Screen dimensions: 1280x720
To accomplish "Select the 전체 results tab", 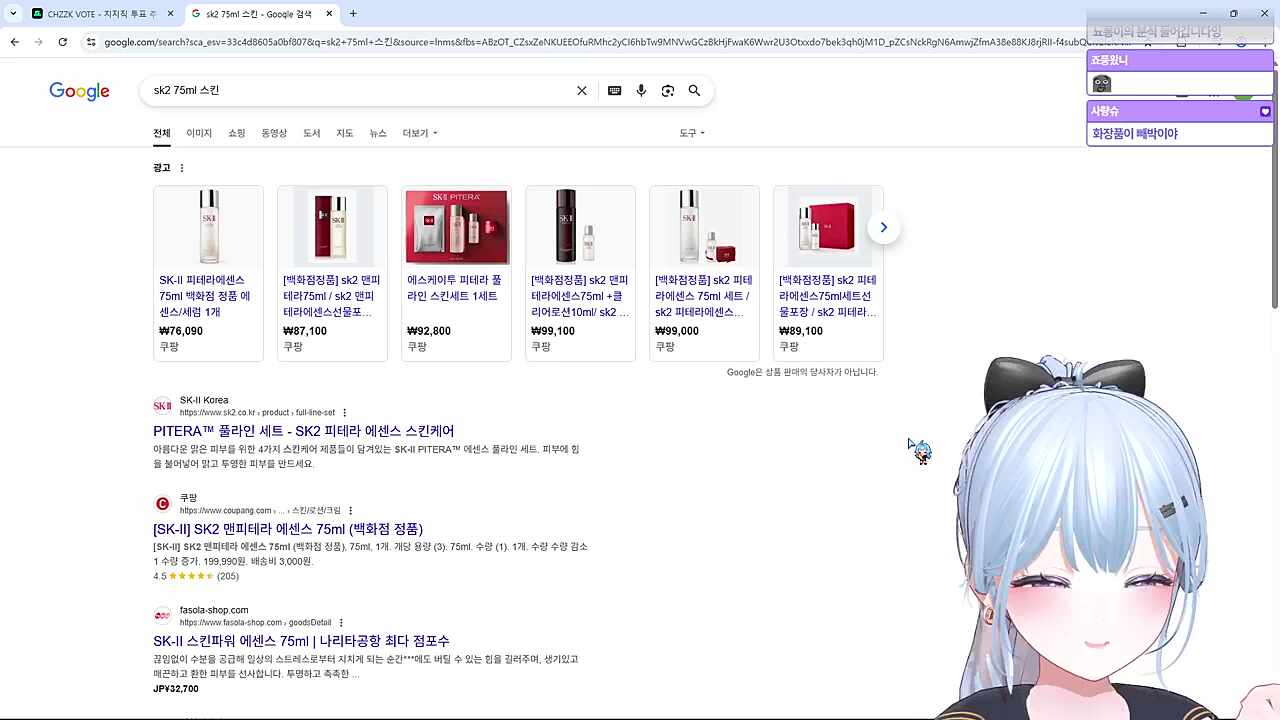I will [162, 133].
